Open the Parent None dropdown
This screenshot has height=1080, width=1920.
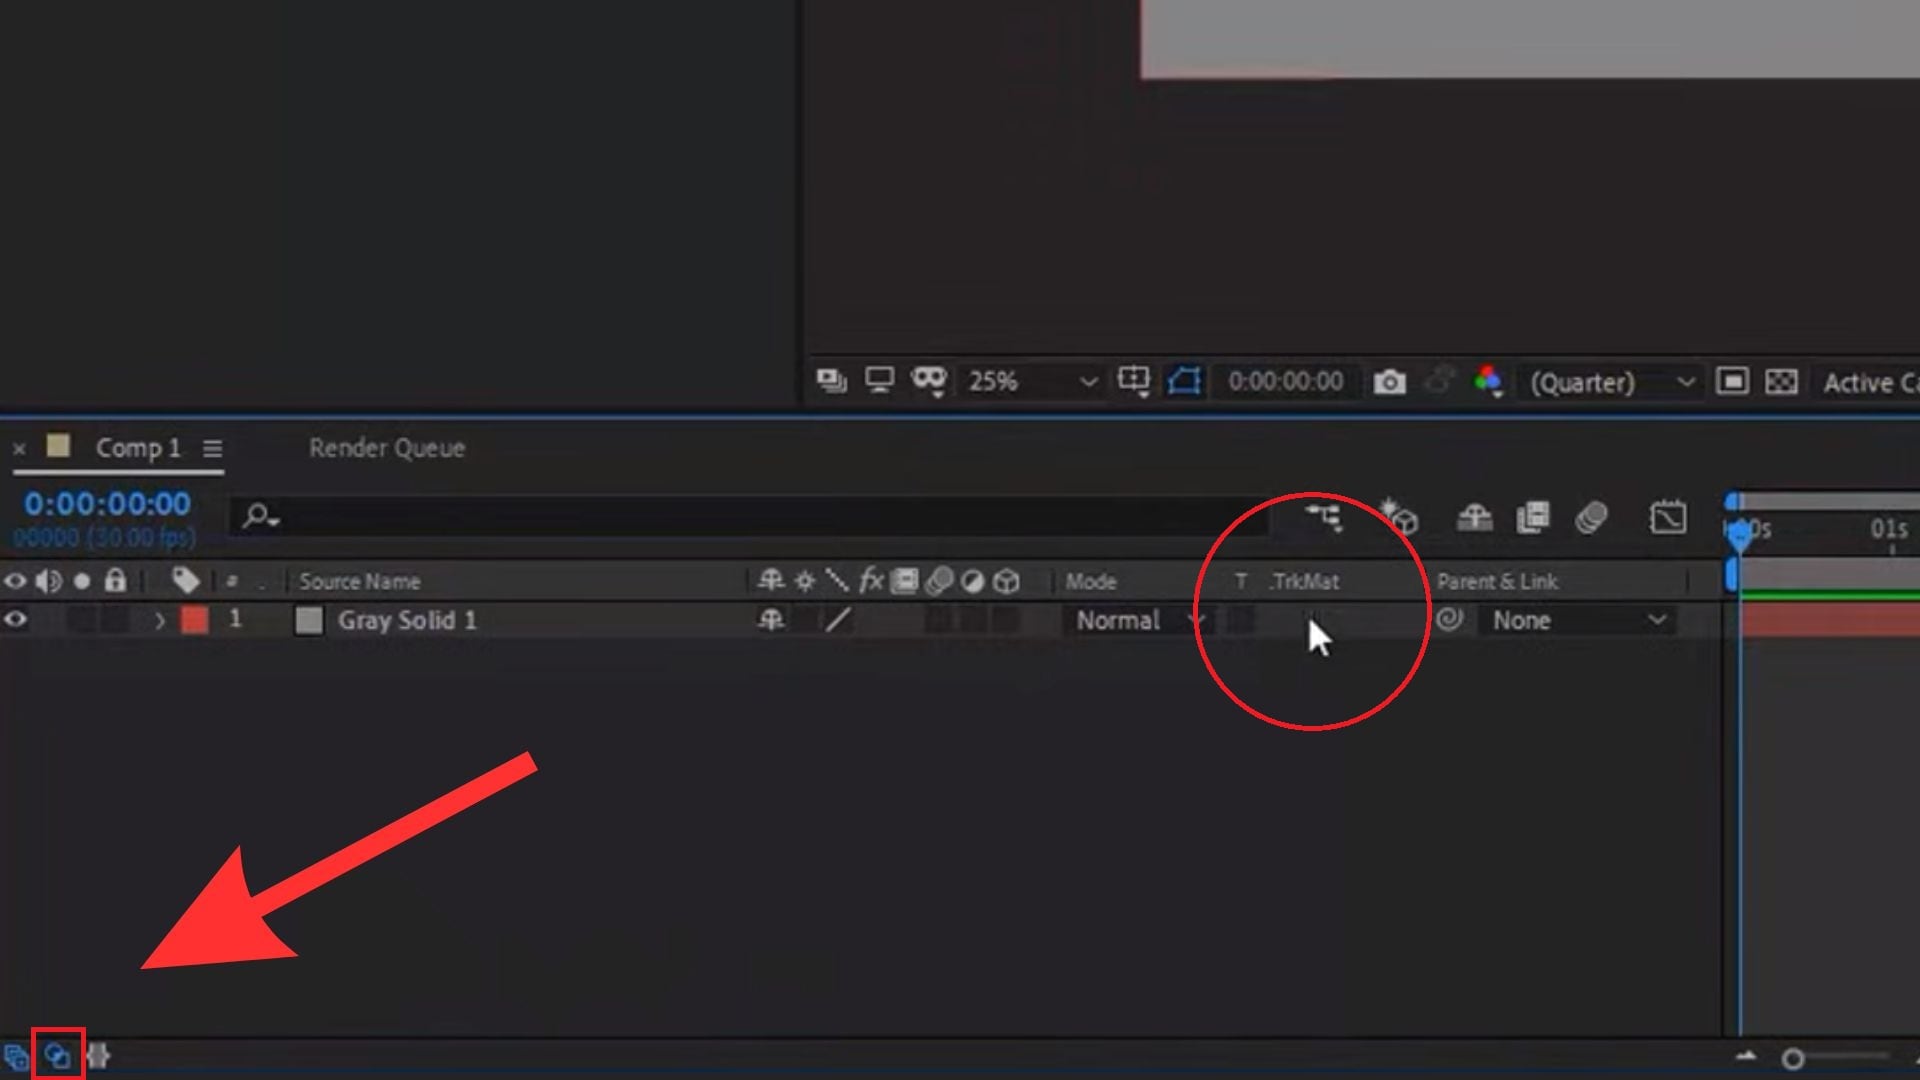(x=1578, y=621)
